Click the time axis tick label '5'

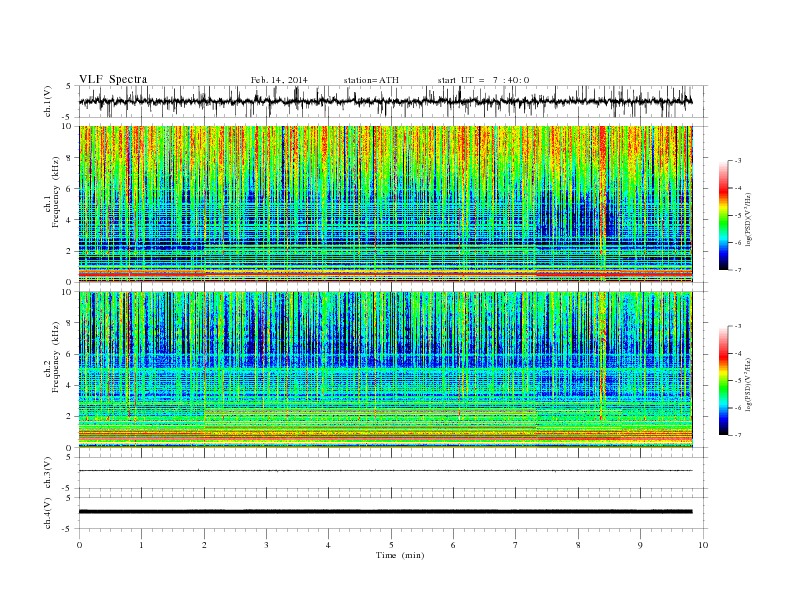click(x=391, y=545)
